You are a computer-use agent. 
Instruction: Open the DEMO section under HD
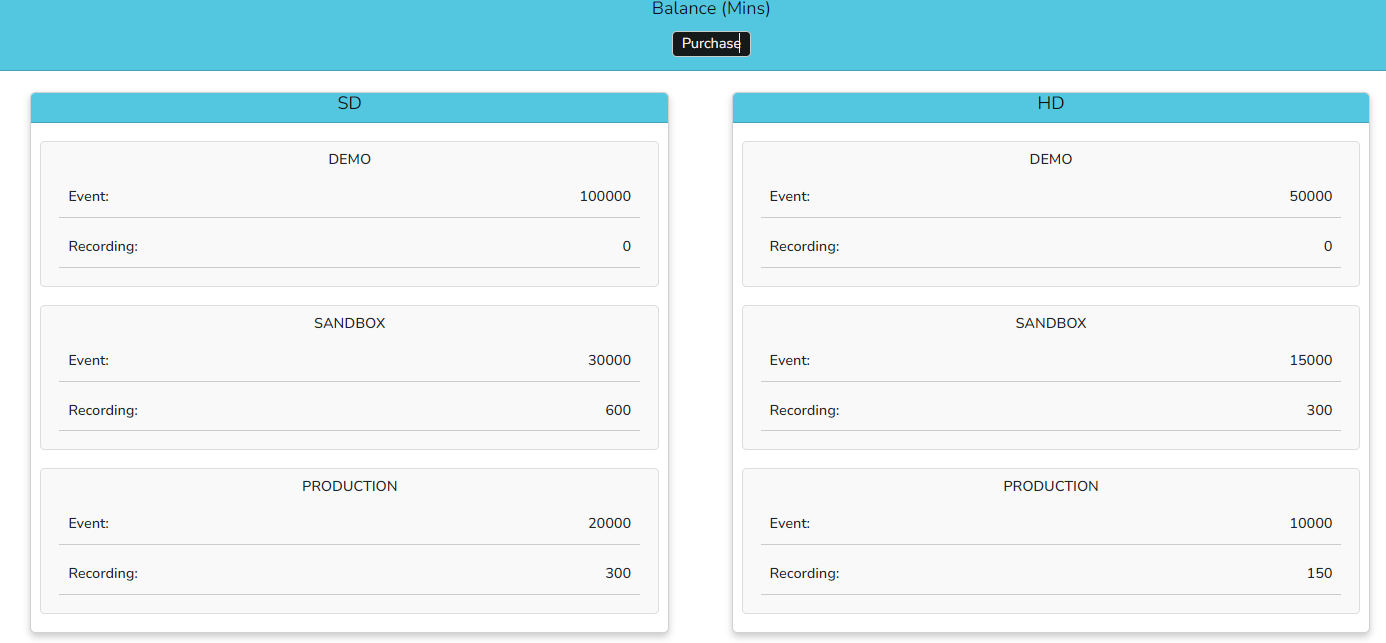pyautogui.click(x=1051, y=159)
